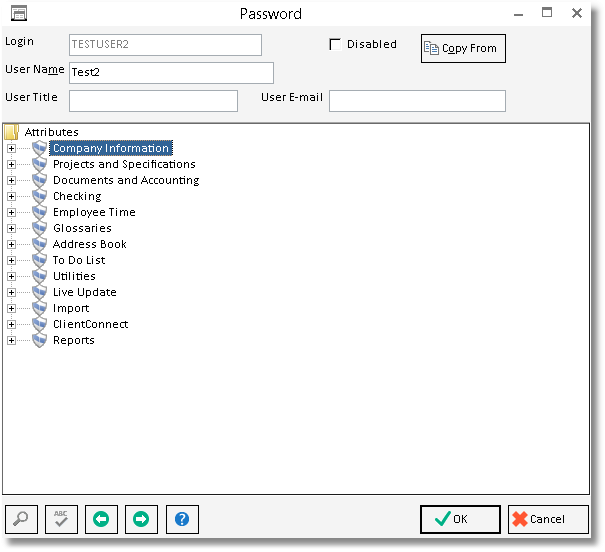
Task: Click the window icon in title bar
Action: (19, 14)
